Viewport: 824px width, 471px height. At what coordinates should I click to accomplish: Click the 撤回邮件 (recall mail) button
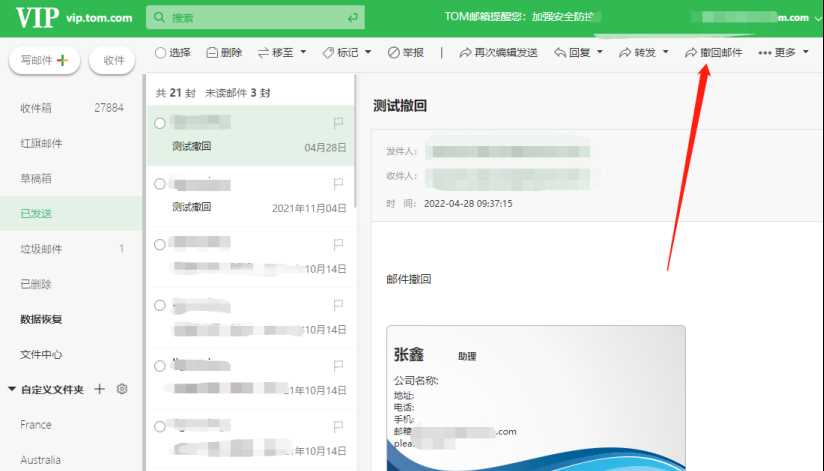tap(714, 53)
